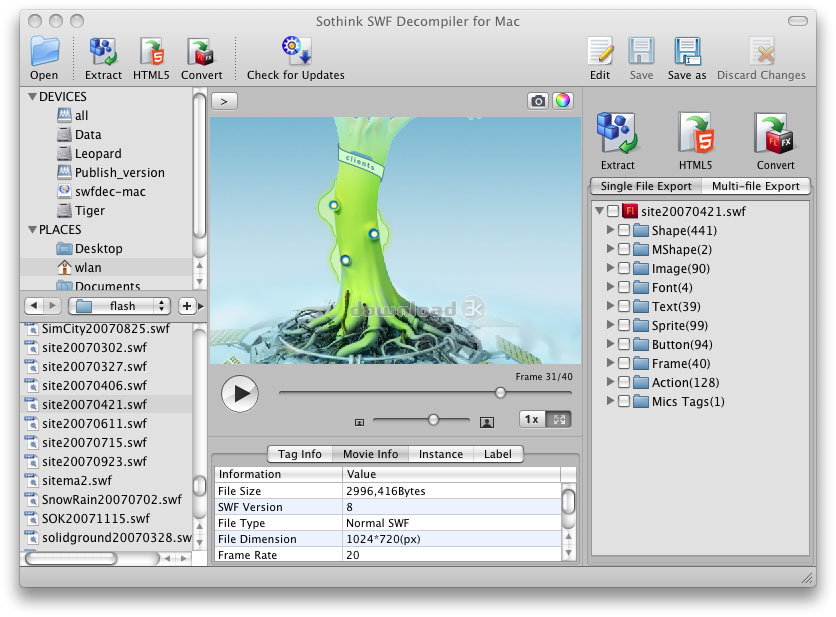Click the Discard Changes icon
The width and height of the screenshot is (836, 617).
pyautogui.click(x=761, y=51)
